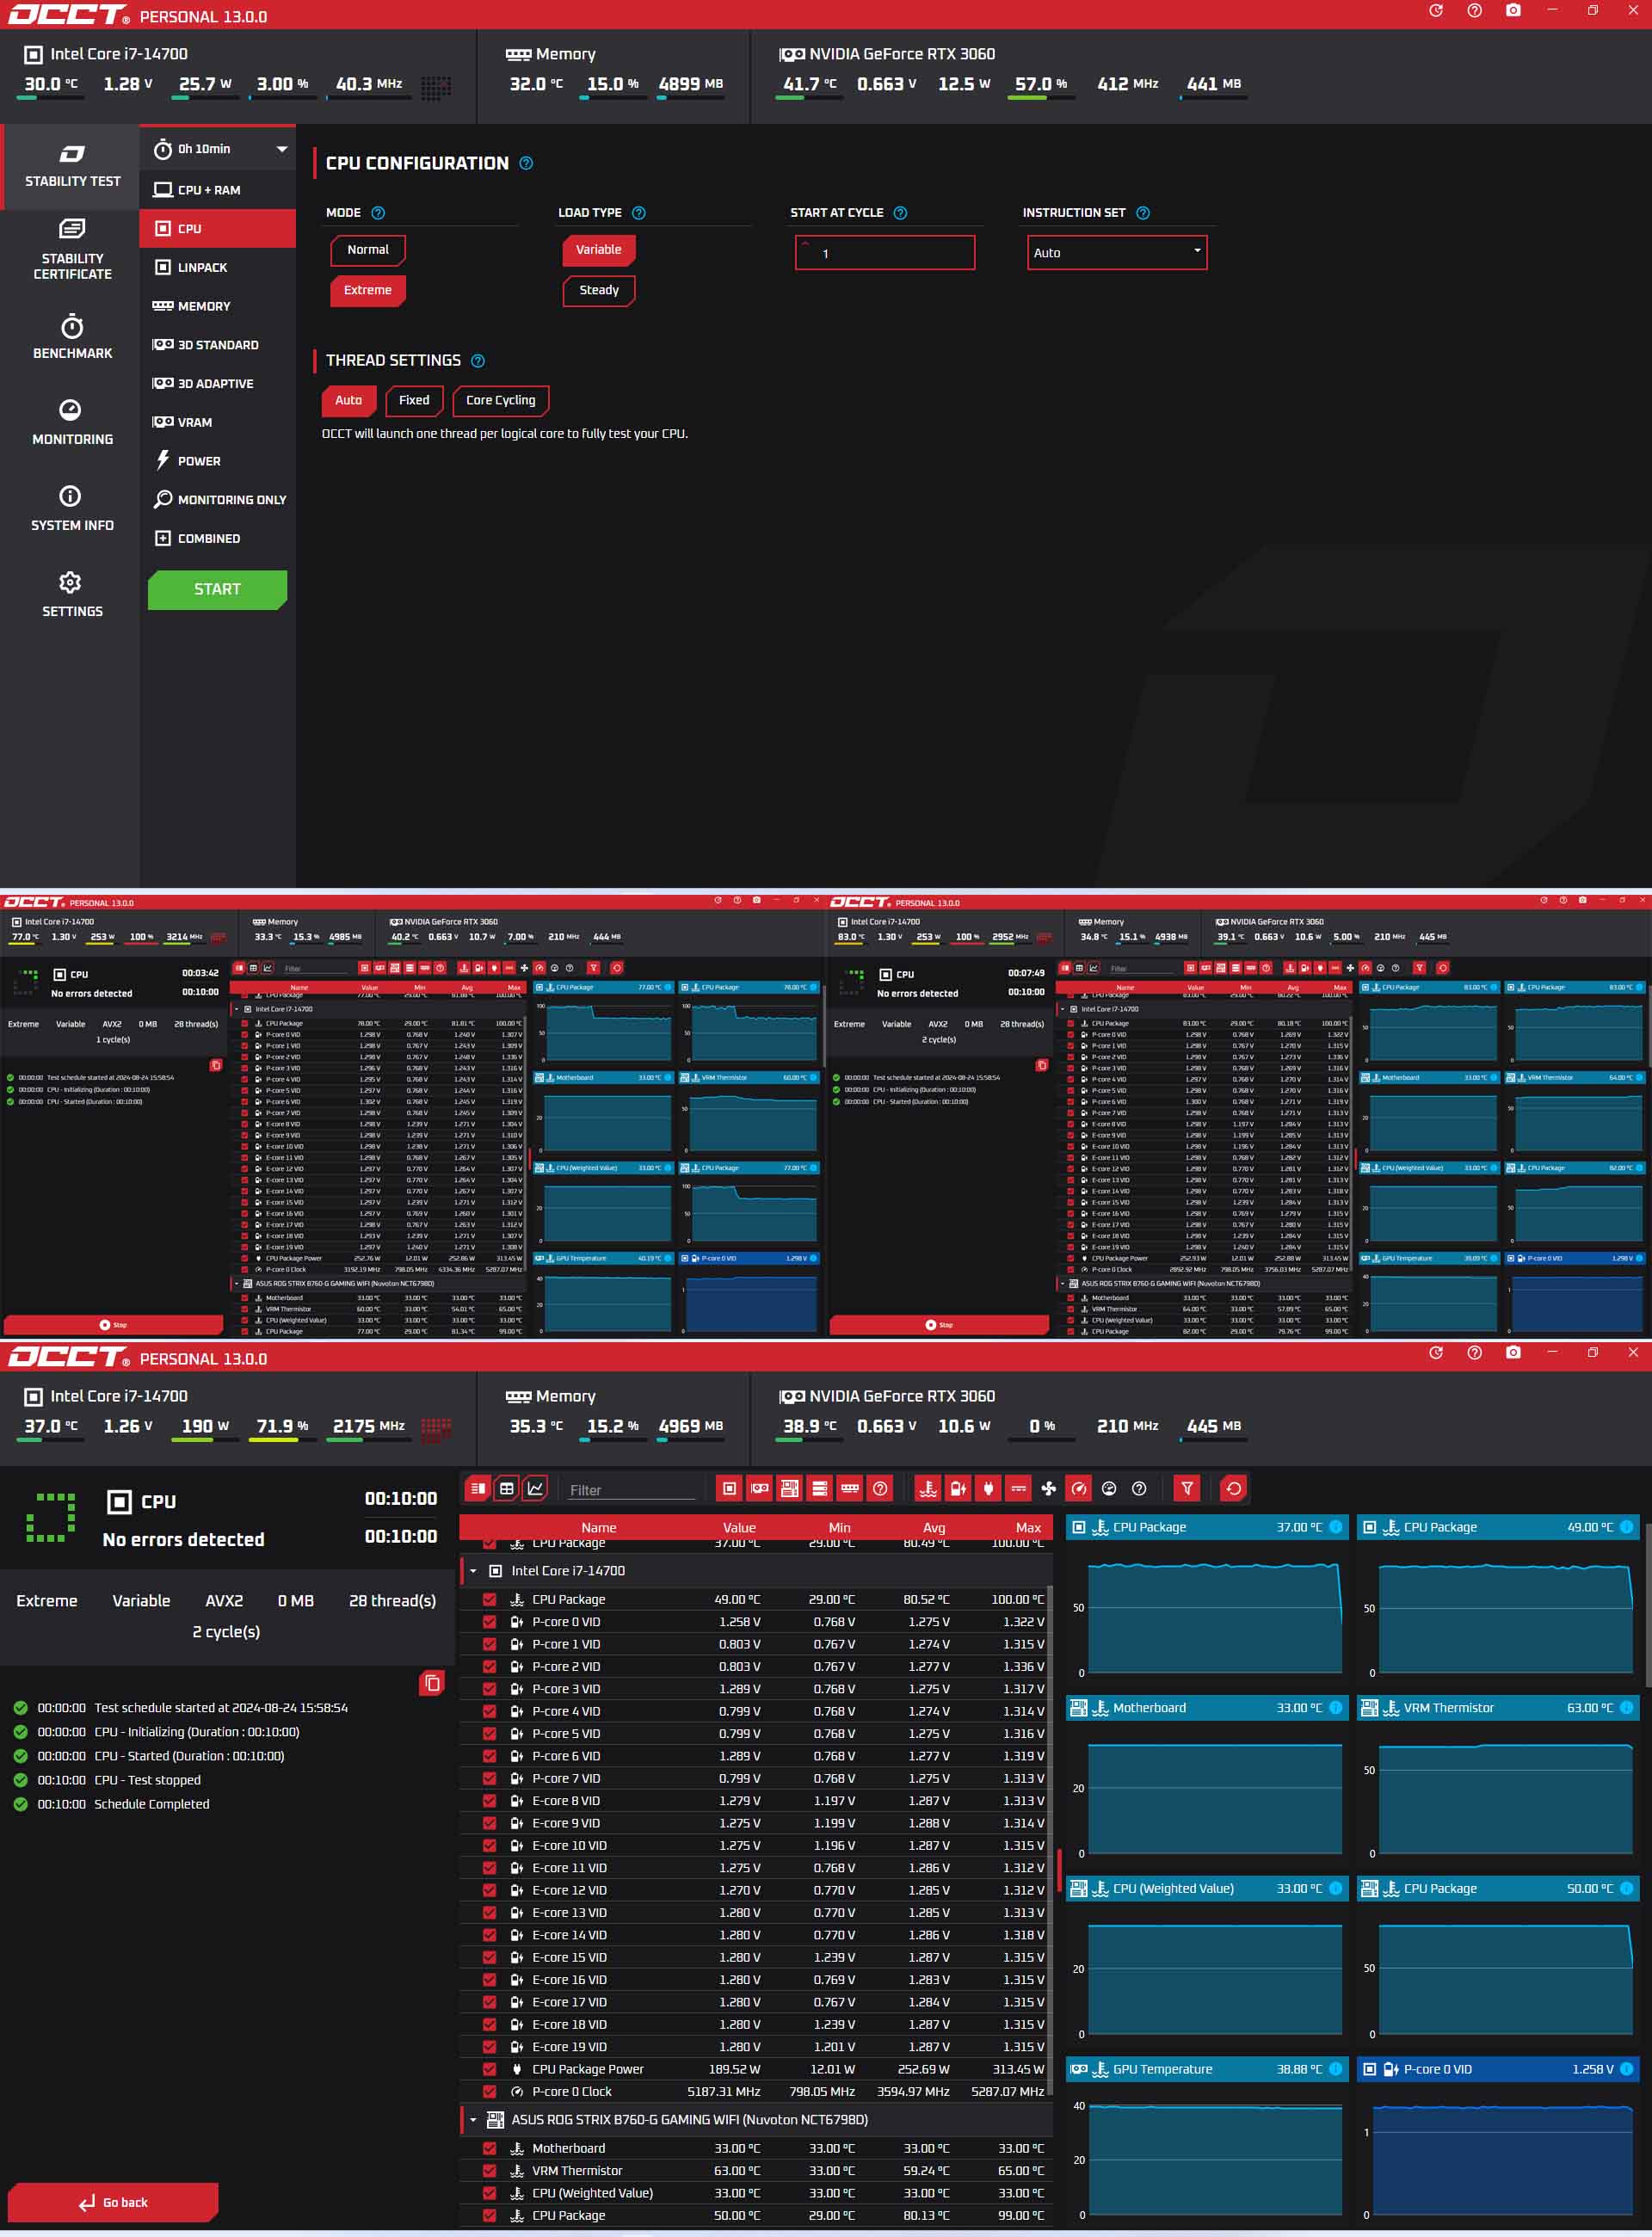Select the Core Cycling thread setting
This screenshot has height=2237, width=1652.
[500, 400]
